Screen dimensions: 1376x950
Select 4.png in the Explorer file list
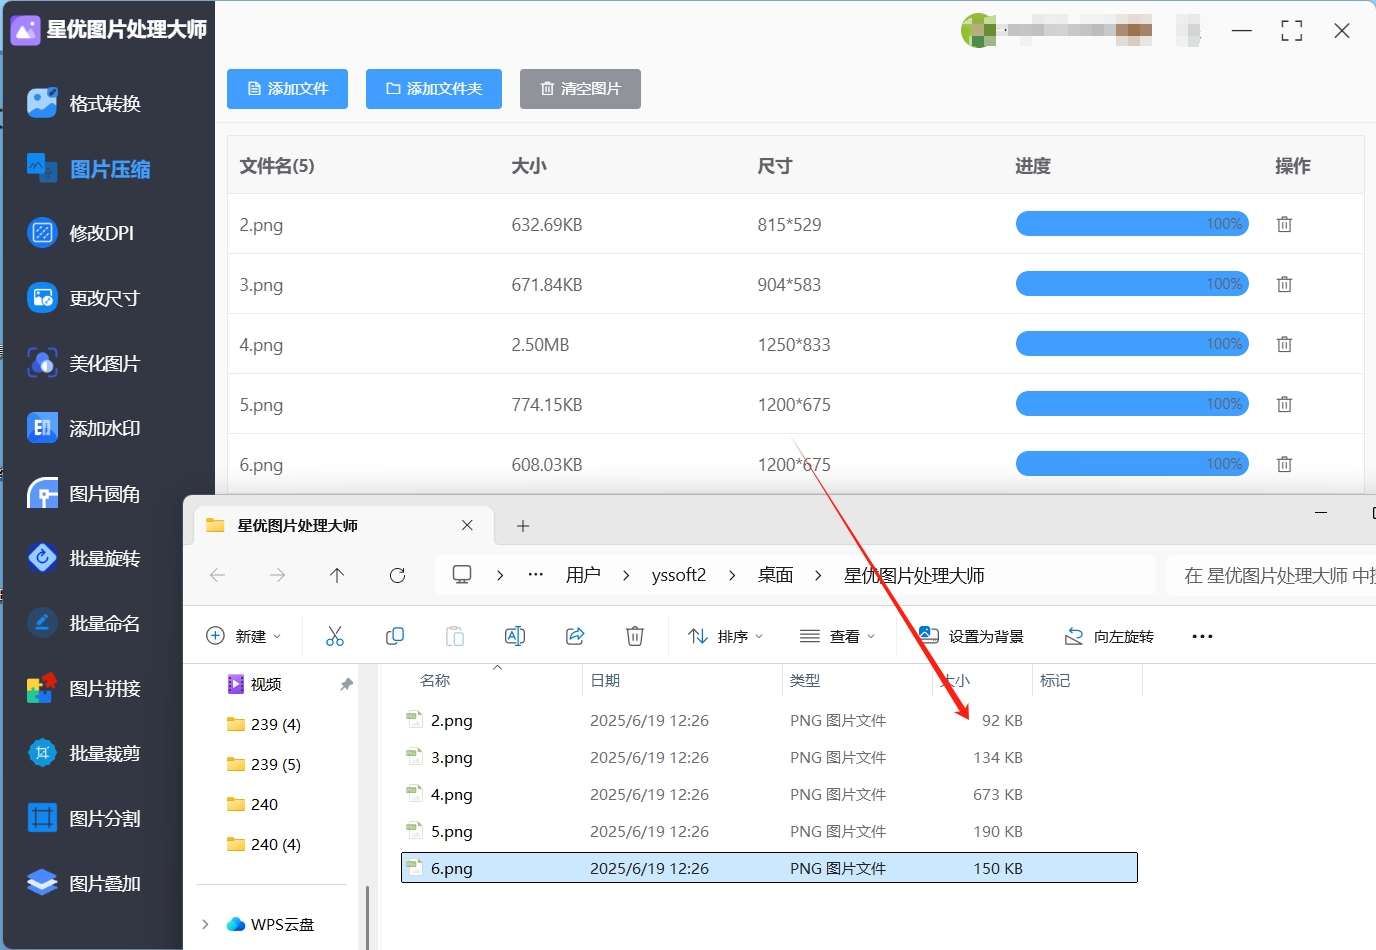[x=769, y=794]
